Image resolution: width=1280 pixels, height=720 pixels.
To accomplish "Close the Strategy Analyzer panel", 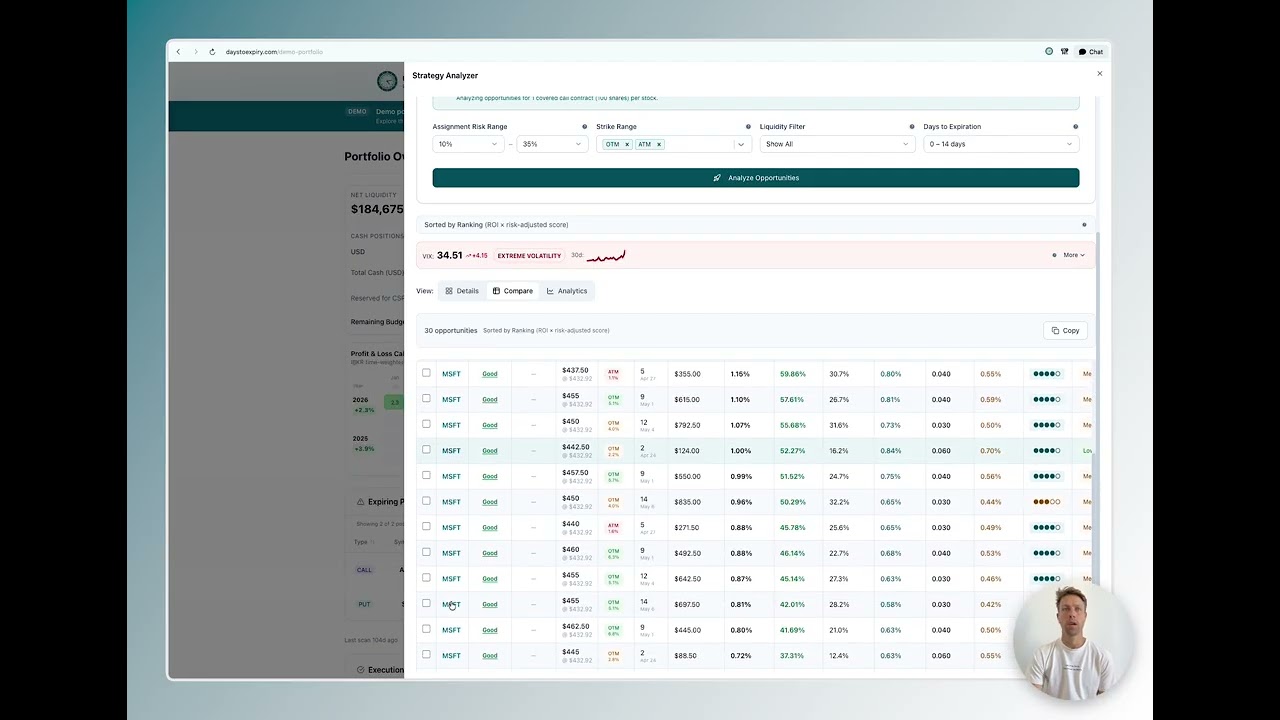I will pyautogui.click(x=1100, y=74).
